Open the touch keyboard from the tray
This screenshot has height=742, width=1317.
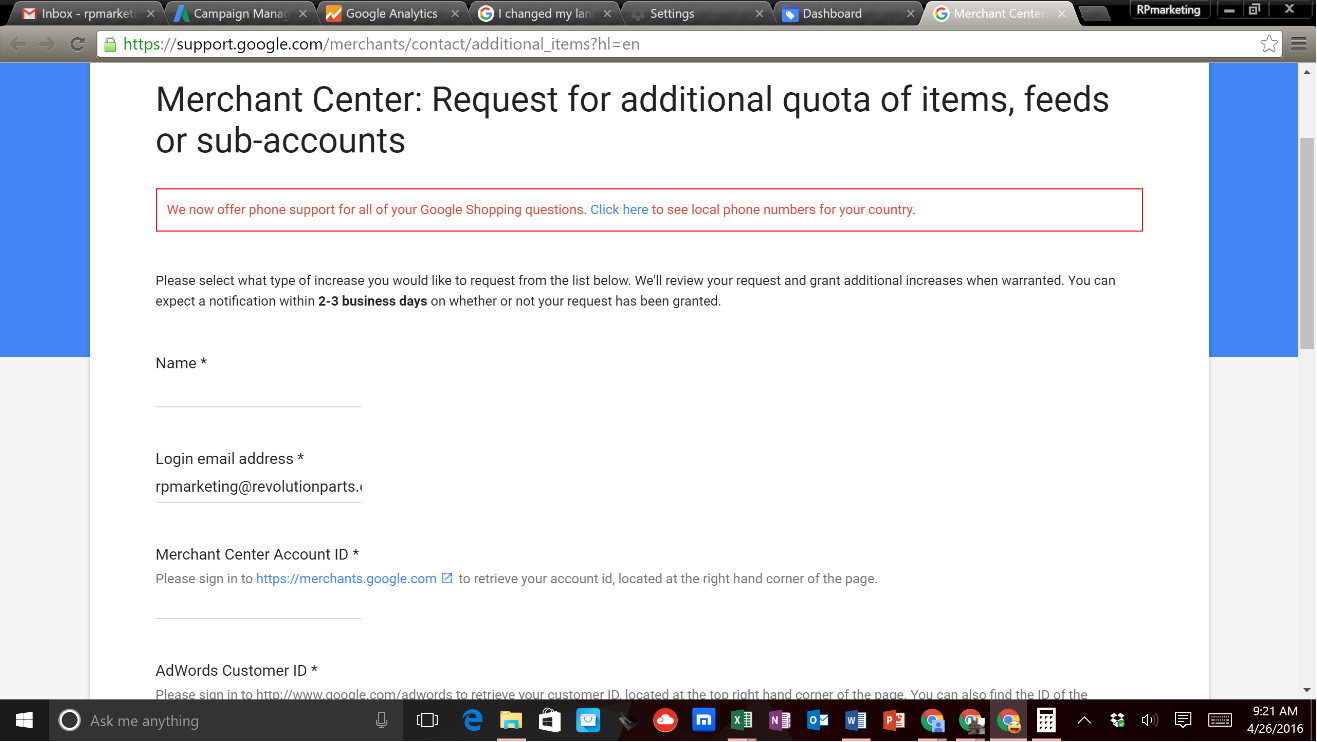pos(1219,720)
